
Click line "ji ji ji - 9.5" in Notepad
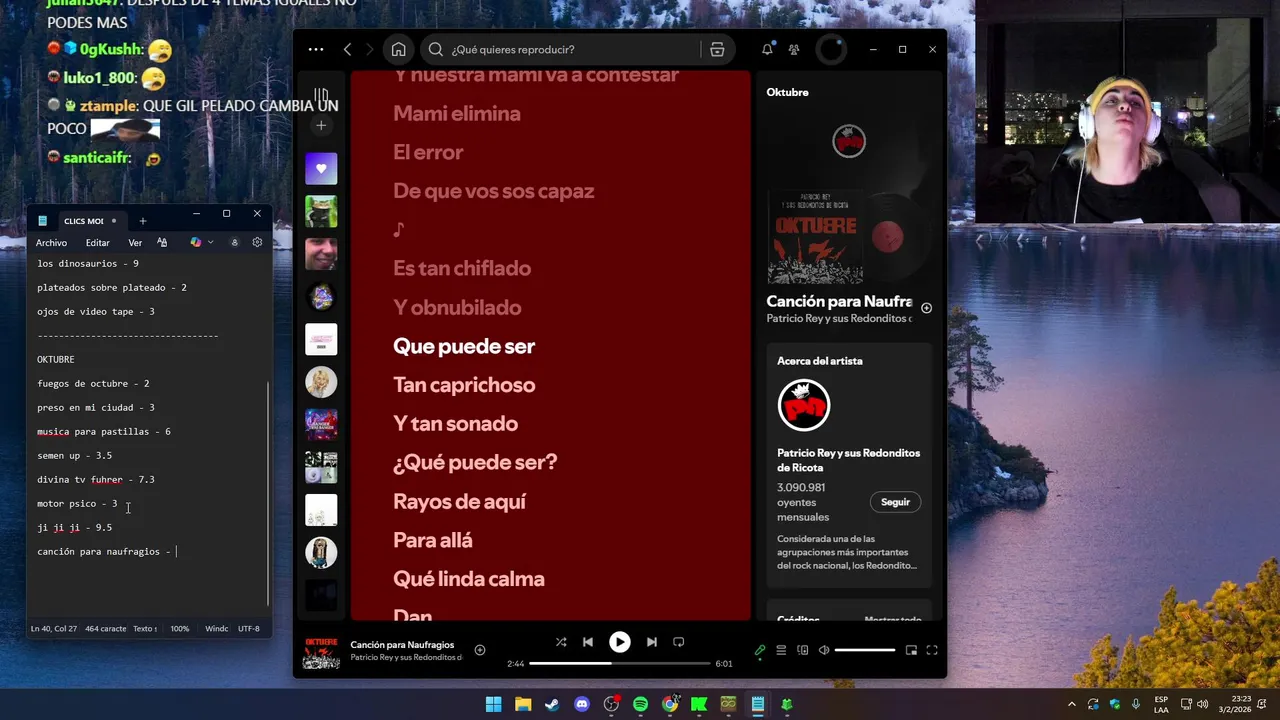point(74,527)
